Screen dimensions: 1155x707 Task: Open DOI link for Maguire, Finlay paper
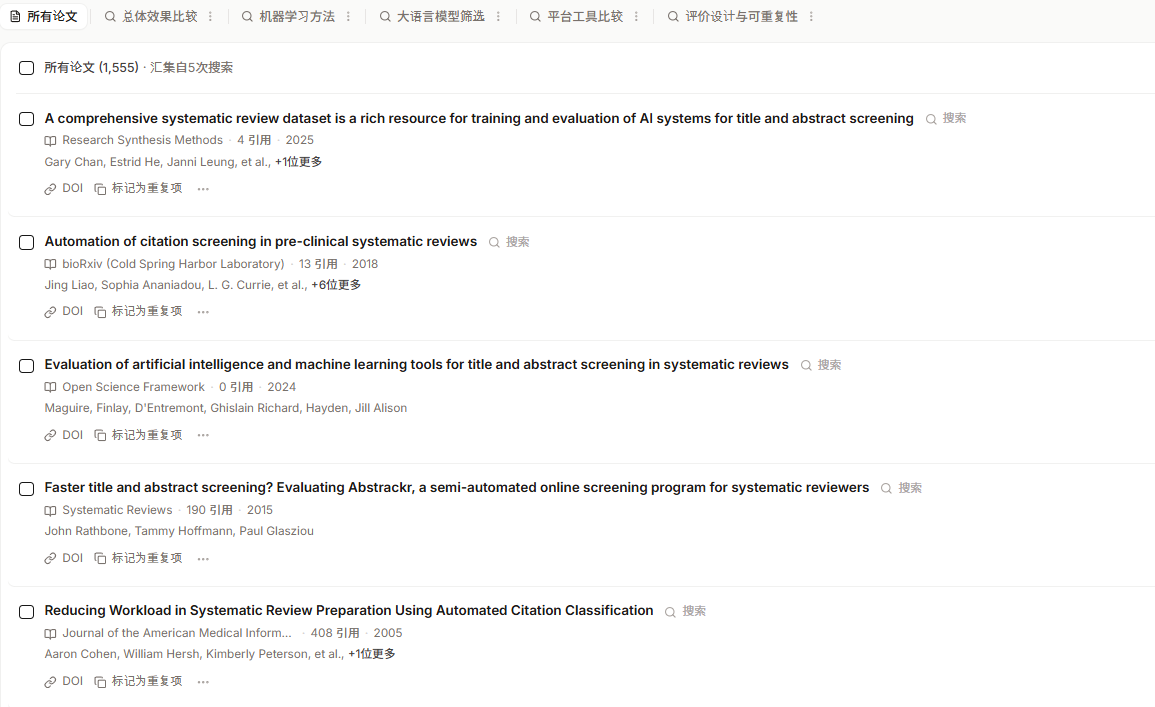coord(63,435)
